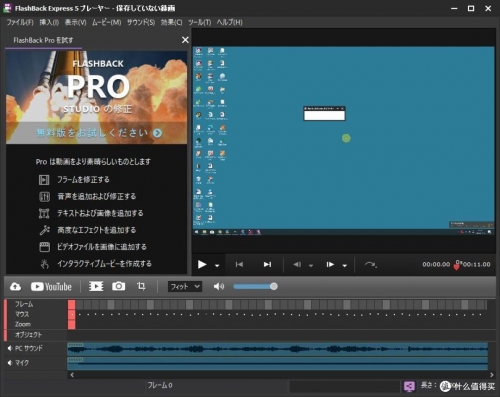
Task: Jump to the end of the movie
Action: point(267,265)
